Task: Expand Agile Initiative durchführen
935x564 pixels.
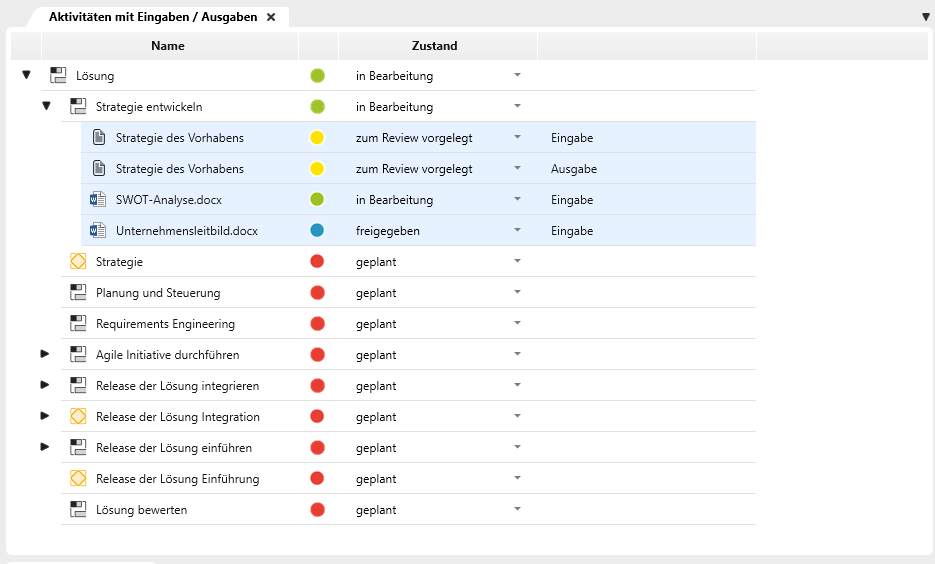Action: pos(45,355)
